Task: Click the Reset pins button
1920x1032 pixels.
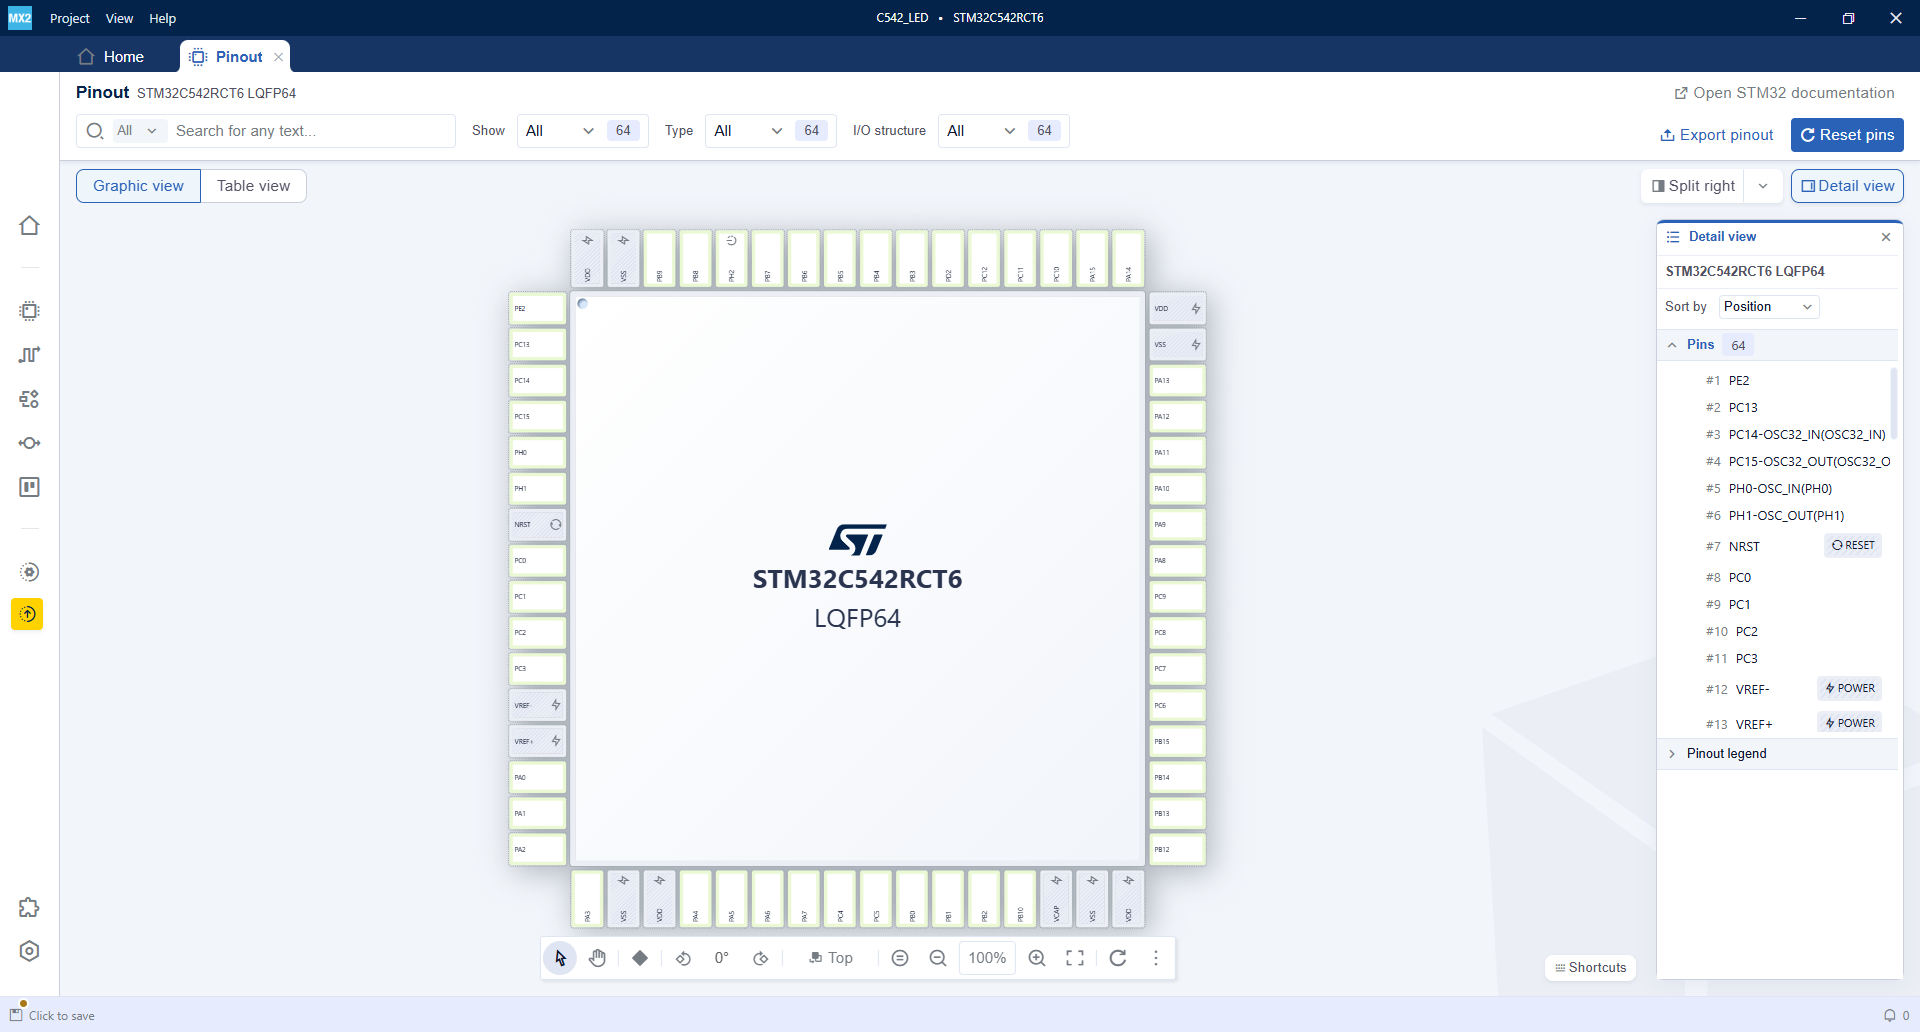Action: tap(1847, 135)
